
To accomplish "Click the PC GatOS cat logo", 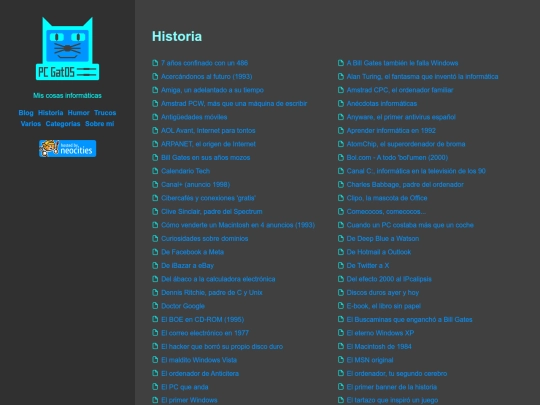I will pos(68,49).
